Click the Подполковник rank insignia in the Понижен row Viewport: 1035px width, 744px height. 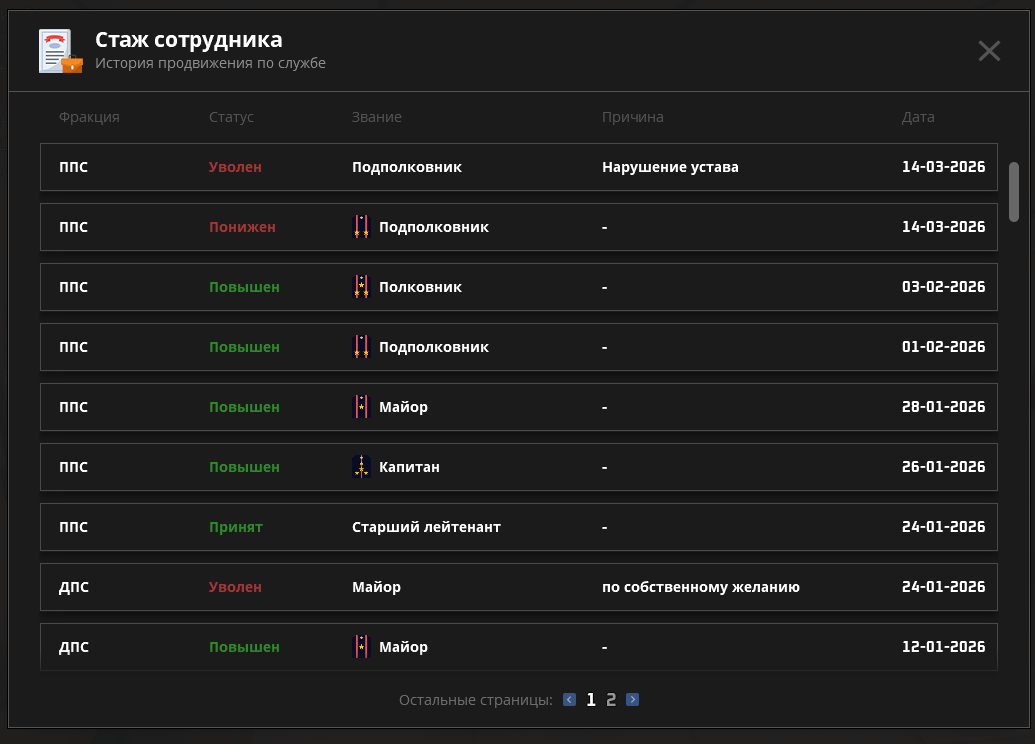click(363, 227)
